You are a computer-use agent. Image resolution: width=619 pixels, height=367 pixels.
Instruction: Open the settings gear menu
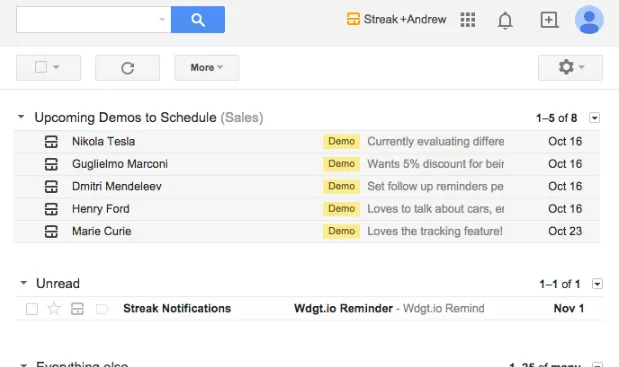[x=570, y=68]
